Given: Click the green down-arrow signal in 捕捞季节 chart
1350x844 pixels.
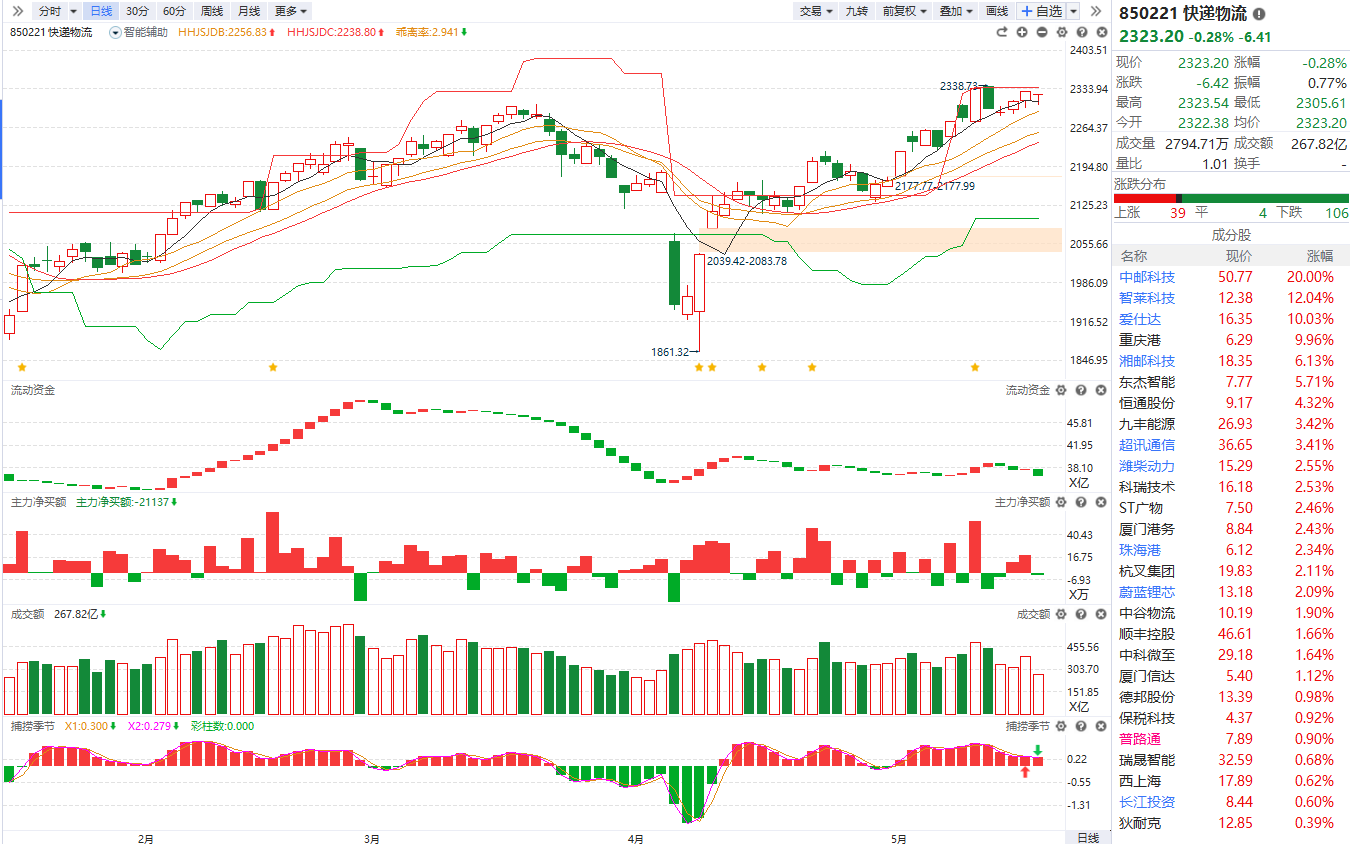Looking at the screenshot, I should (x=1038, y=750).
